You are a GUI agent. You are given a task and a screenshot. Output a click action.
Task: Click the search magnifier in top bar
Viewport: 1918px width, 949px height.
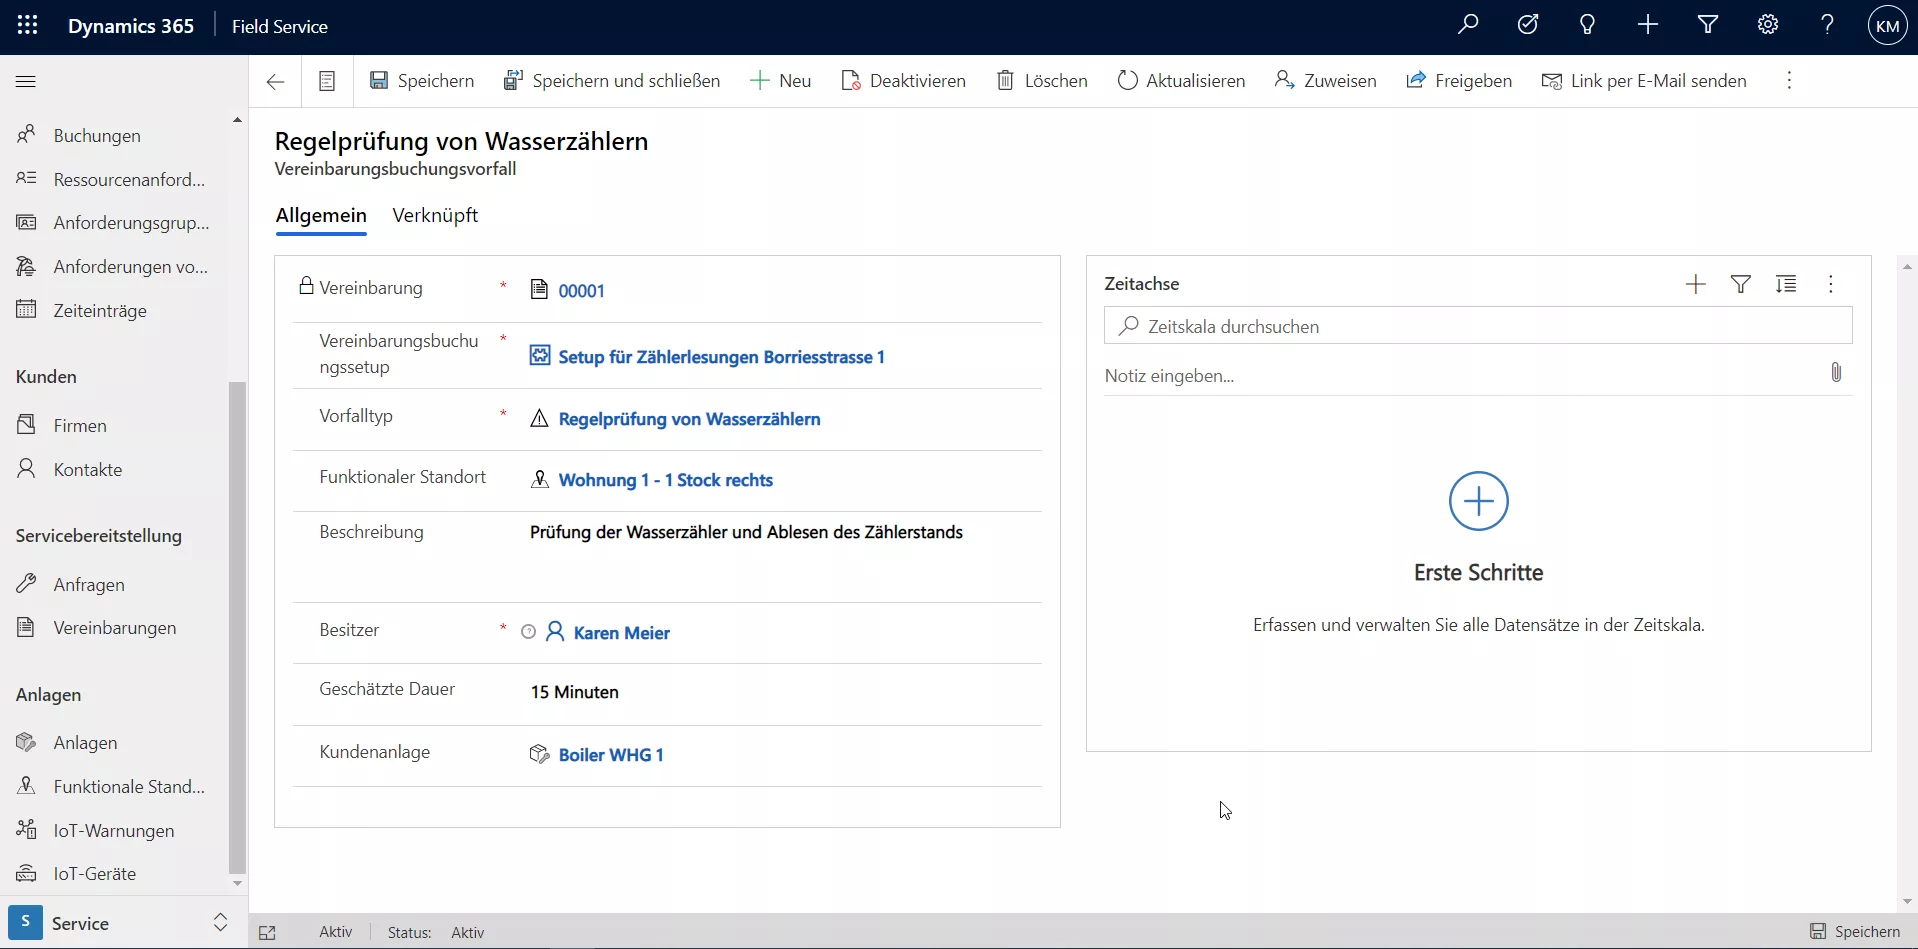click(1468, 26)
